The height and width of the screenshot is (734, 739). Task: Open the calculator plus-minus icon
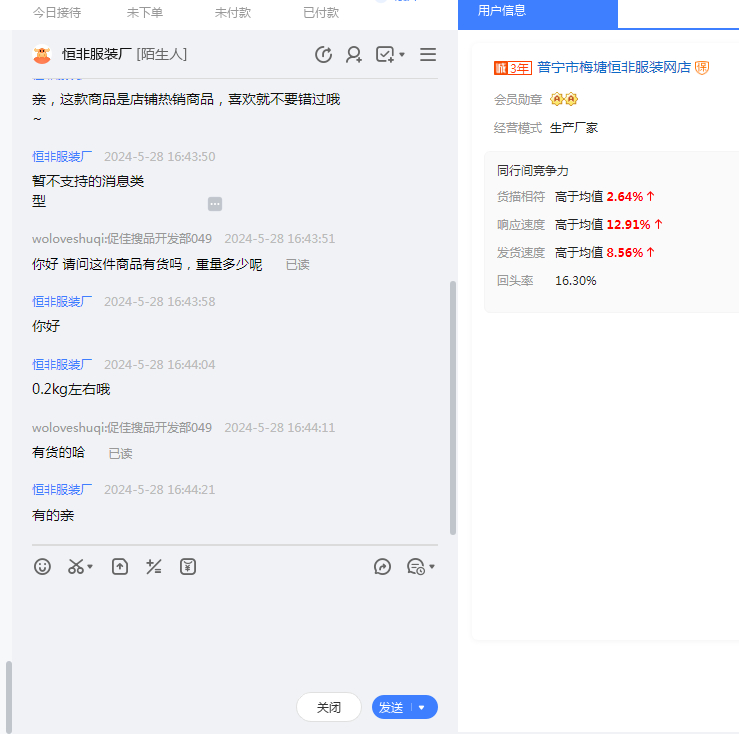tap(154, 566)
